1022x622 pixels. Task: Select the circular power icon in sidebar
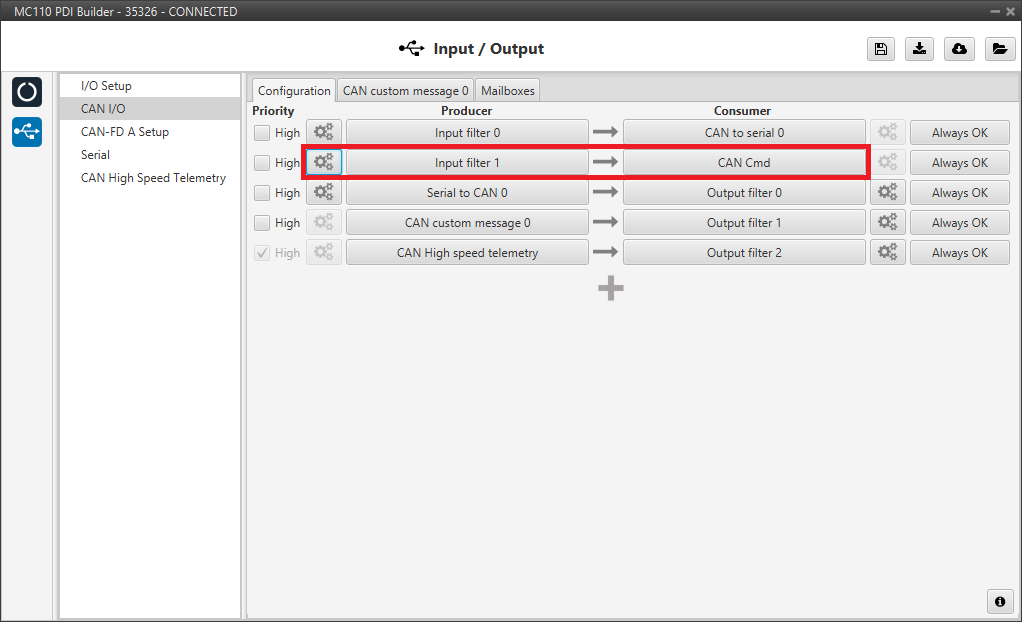point(27,92)
